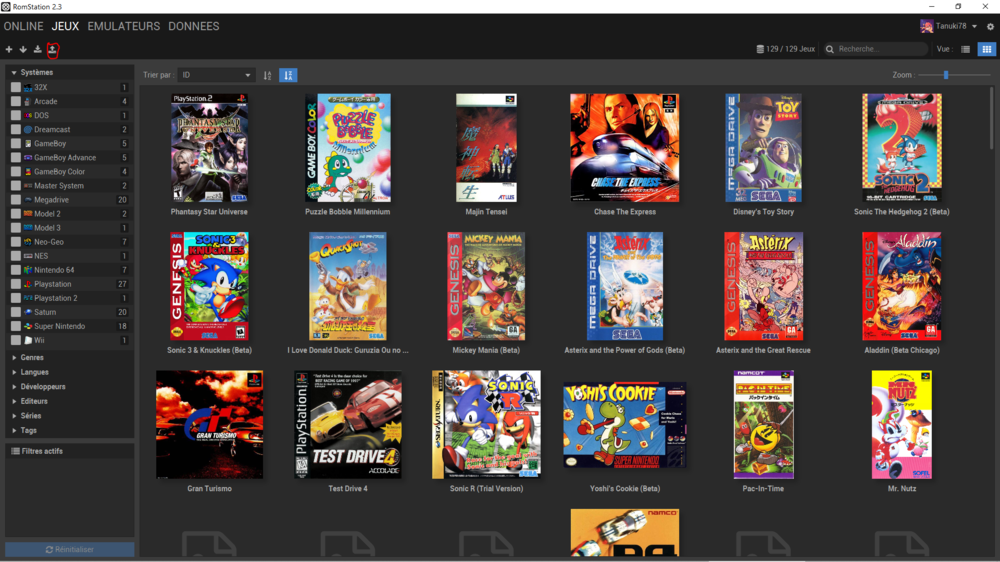The height and width of the screenshot is (562, 1000).
Task: Click the plus icon to add a game
Action: [9, 49]
